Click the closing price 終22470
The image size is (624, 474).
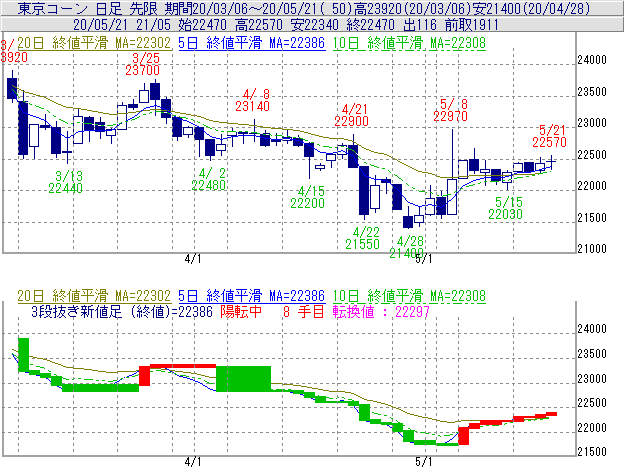click(371, 25)
